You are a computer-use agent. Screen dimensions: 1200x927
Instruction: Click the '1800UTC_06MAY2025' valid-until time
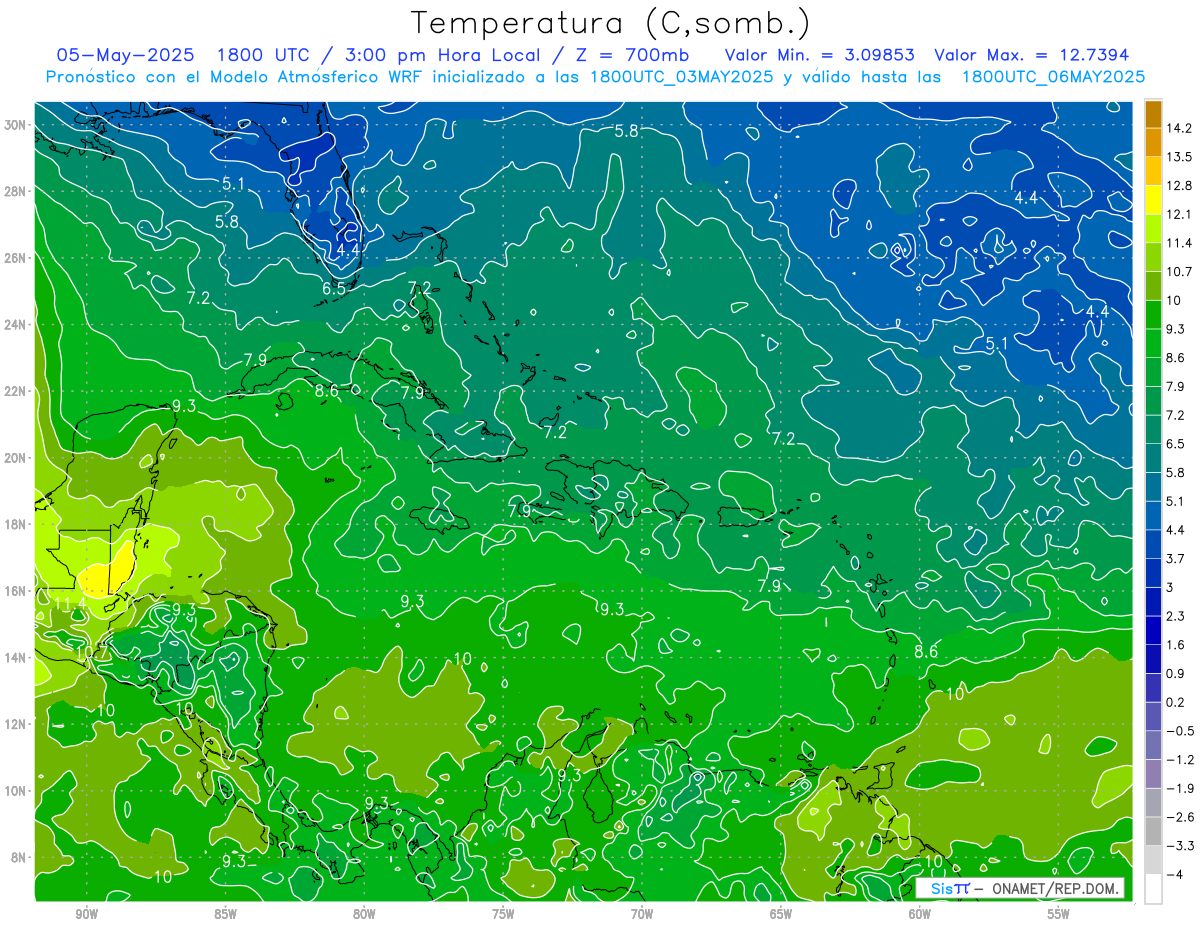click(1053, 77)
